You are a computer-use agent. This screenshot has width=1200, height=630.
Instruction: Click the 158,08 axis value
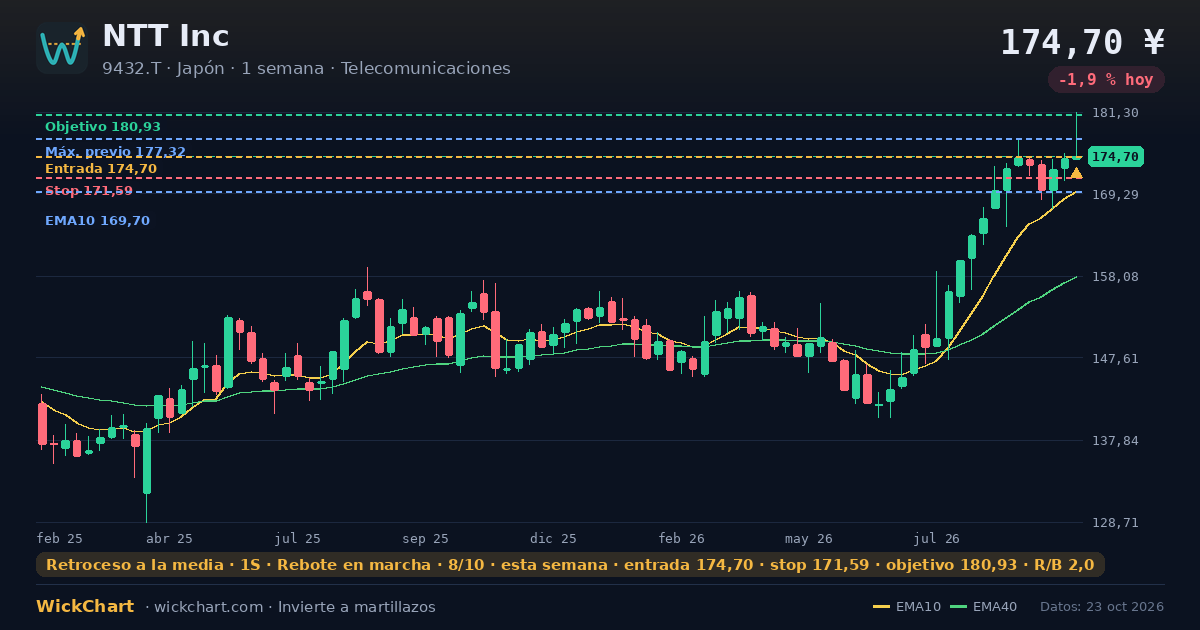point(1115,277)
